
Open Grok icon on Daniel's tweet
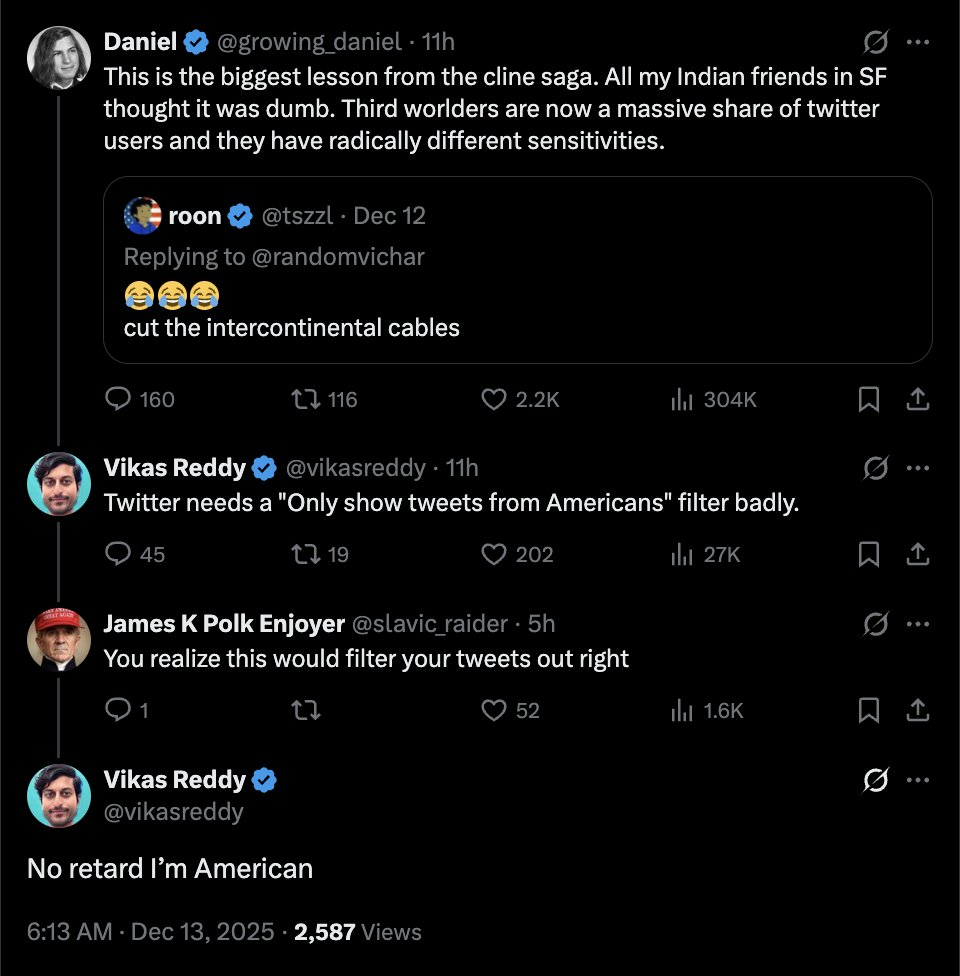876,42
